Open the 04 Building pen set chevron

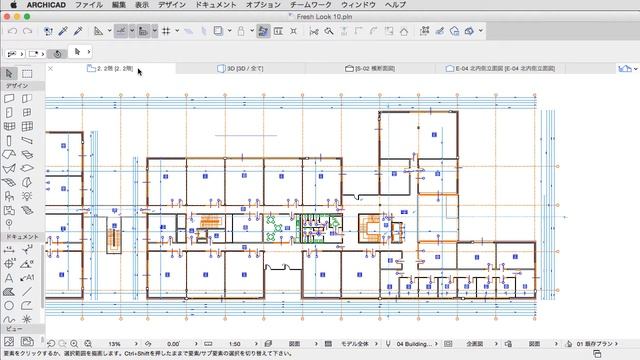[x=436, y=344]
